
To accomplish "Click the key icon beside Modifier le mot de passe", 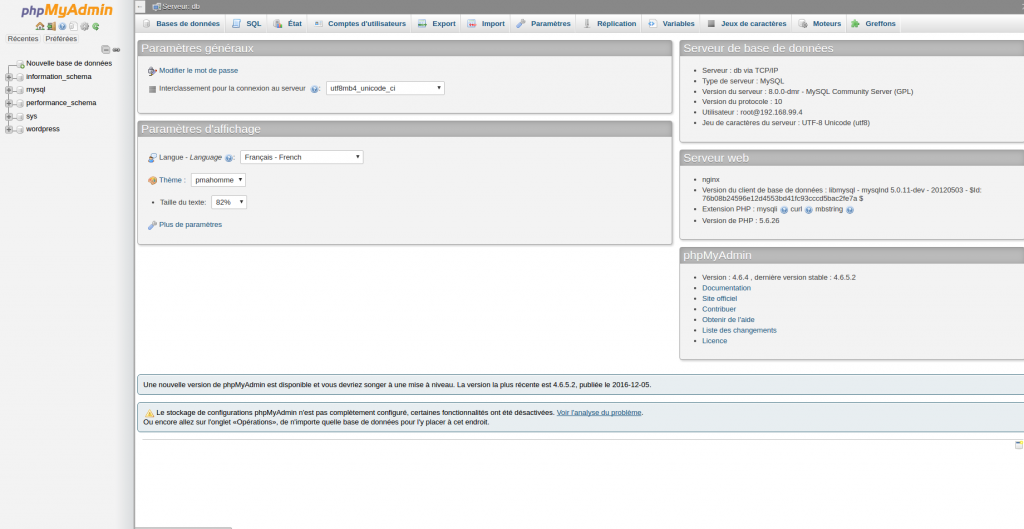I will pyautogui.click(x=152, y=71).
